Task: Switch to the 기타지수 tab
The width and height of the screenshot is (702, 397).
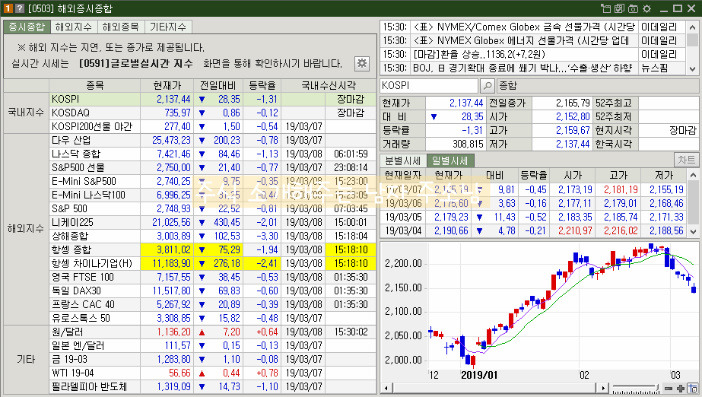Action: click(168, 27)
